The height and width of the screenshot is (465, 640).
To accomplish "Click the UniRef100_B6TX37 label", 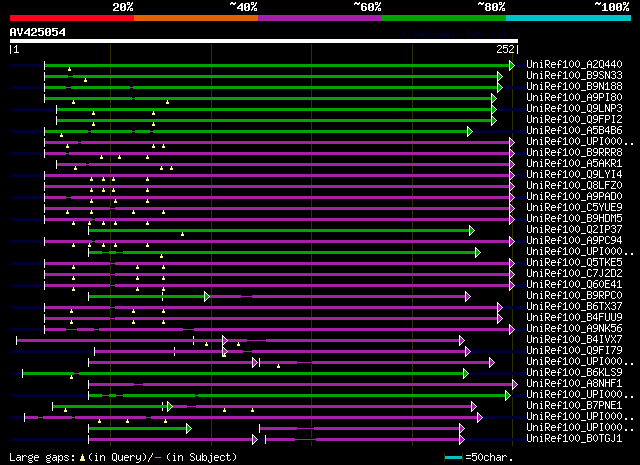I will point(574,306).
